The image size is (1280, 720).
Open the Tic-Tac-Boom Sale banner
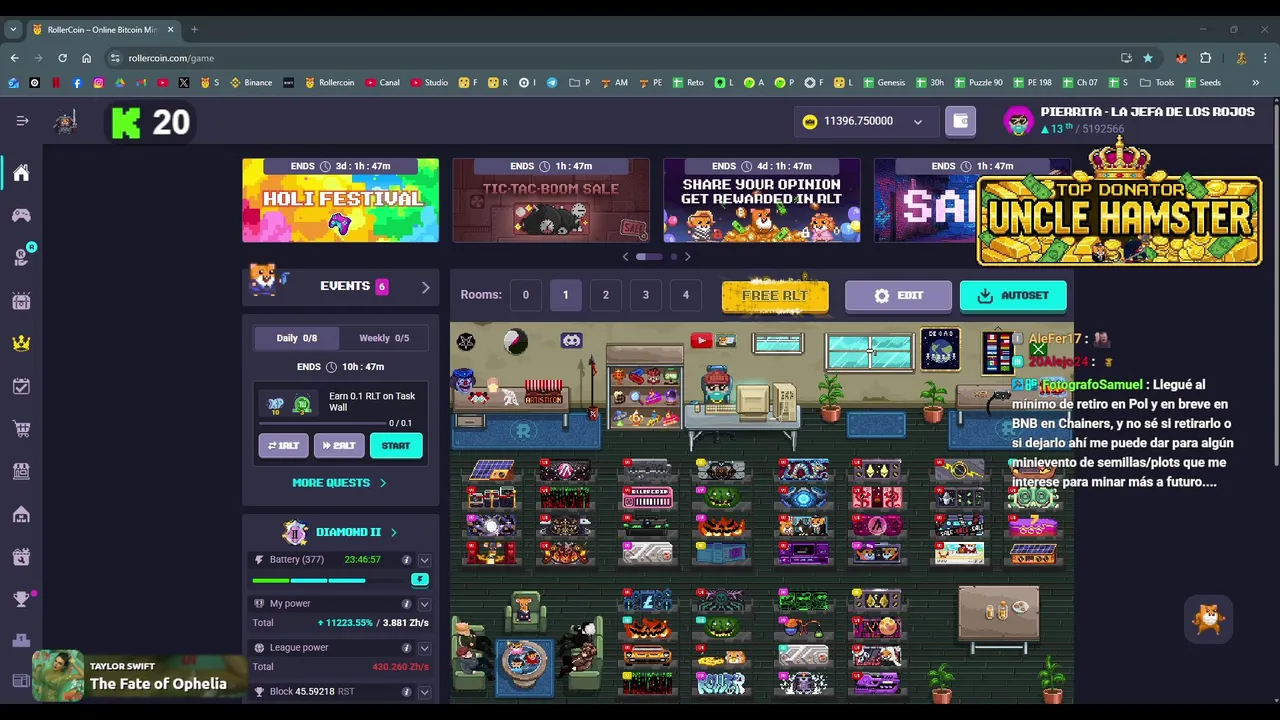[551, 200]
